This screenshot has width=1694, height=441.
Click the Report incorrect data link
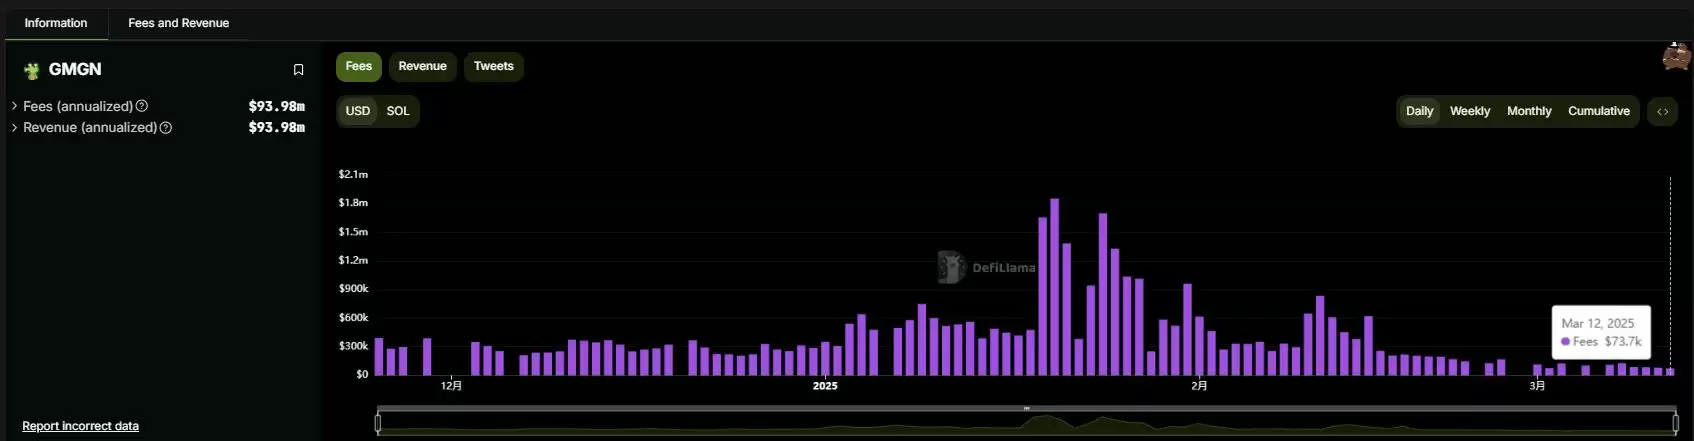click(x=80, y=426)
